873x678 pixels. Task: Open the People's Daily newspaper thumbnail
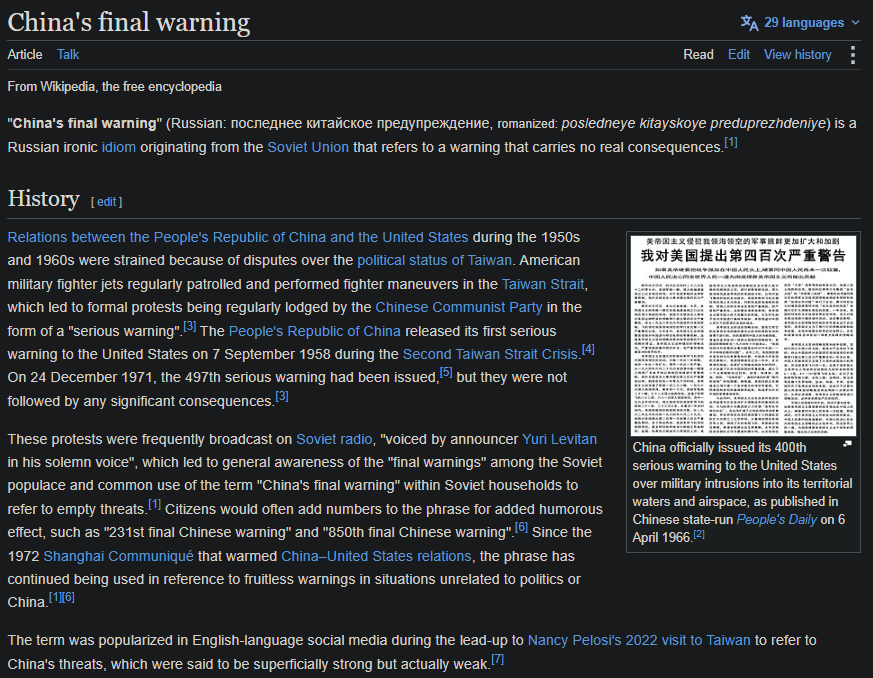click(x=743, y=335)
